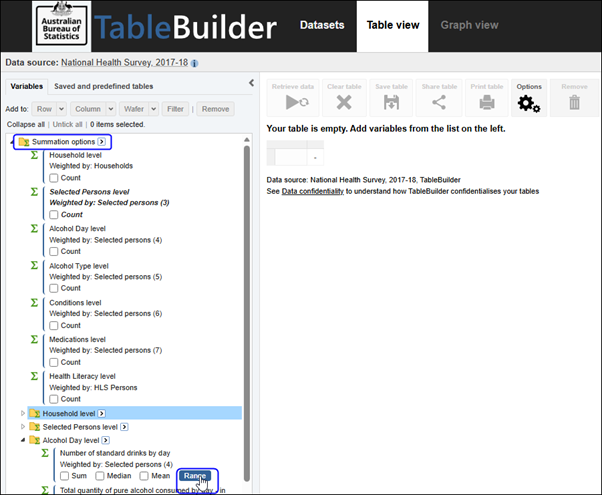Click sigma icon beside Number of standard drinks
The width and height of the screenshot is (602, 495).
coord(45,453)
